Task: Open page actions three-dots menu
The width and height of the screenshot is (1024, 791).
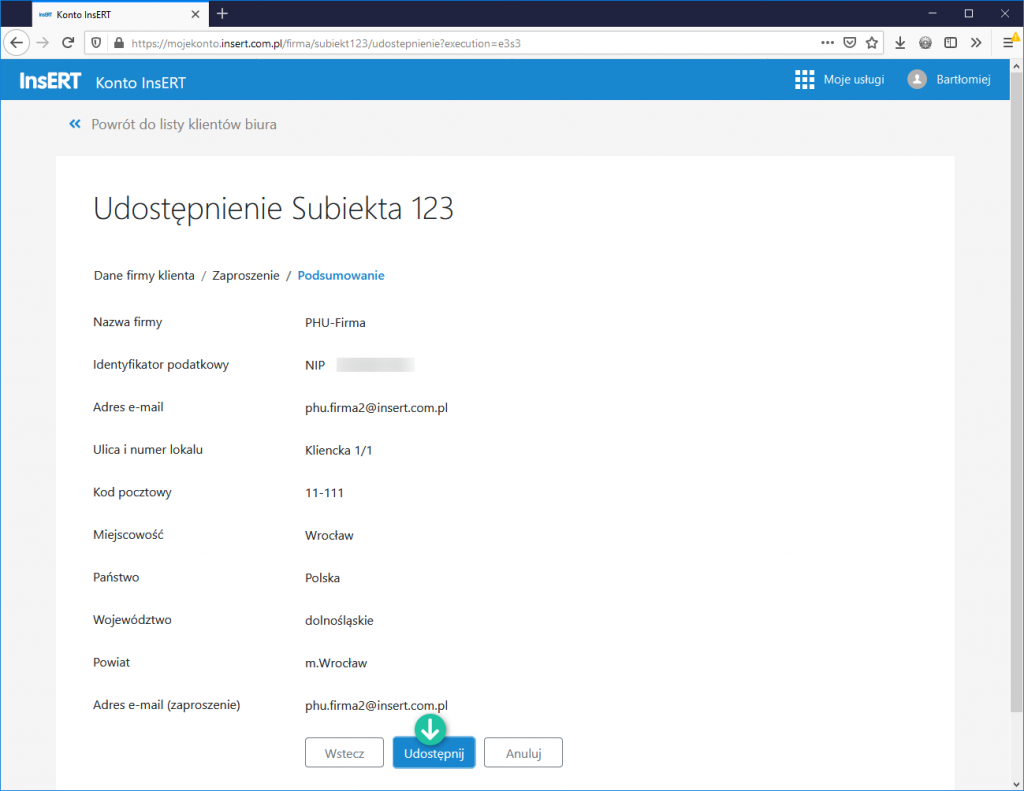Action: coord(827,42)
